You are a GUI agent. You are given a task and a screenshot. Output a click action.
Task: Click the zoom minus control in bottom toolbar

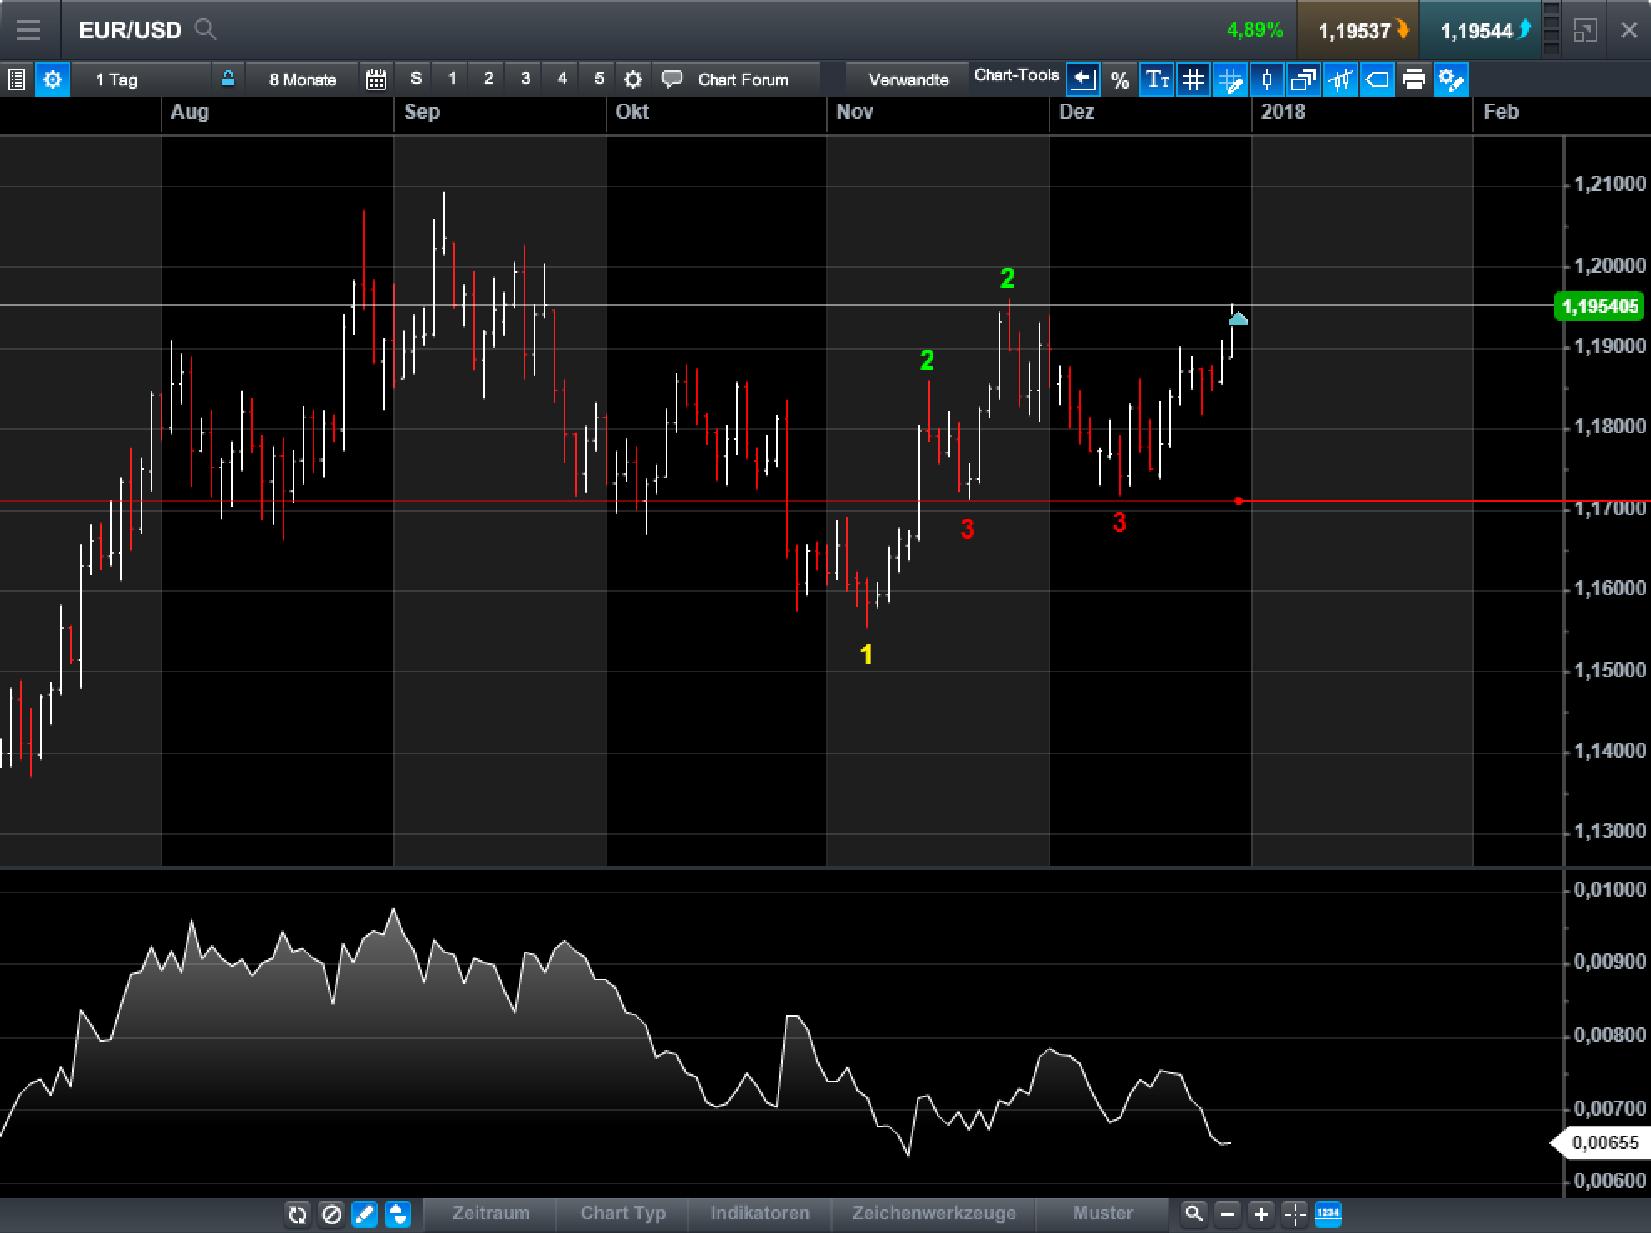1227,1214
